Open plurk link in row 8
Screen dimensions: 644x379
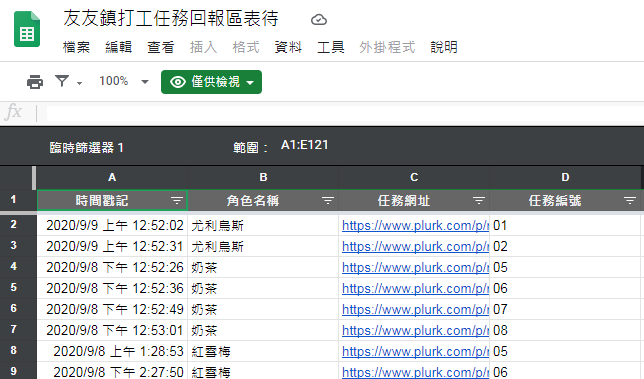point(415,351)
